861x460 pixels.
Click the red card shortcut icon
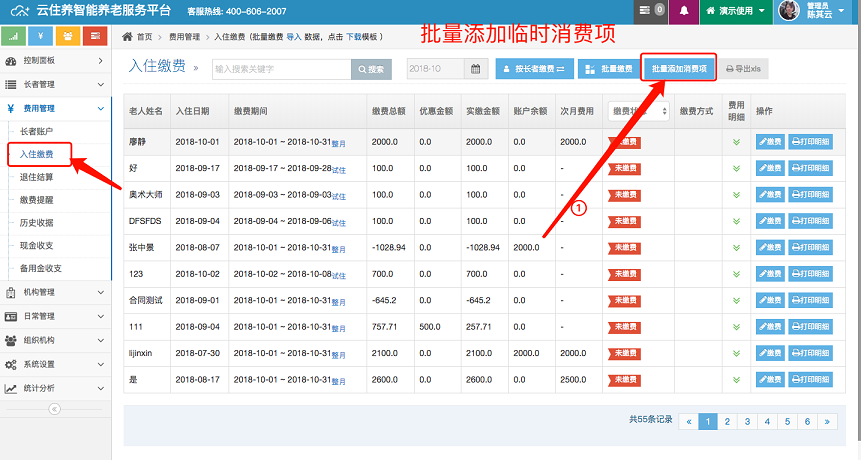[95, 36]
